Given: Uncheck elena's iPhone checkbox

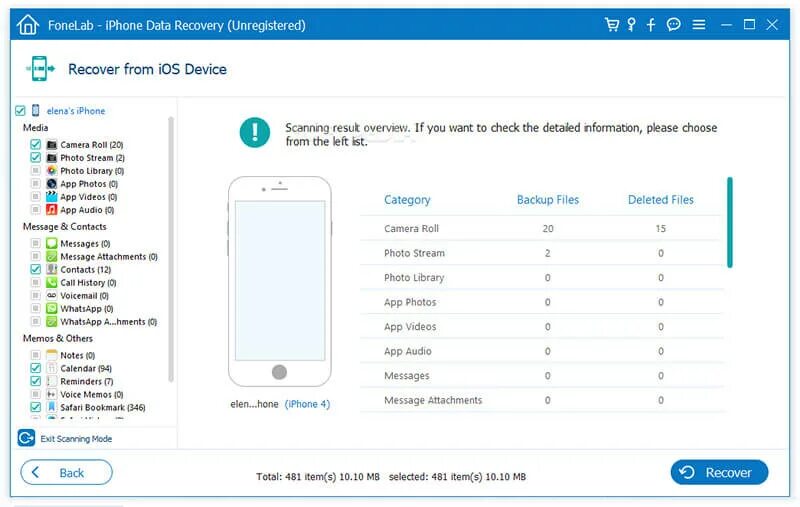Looking at the screenshot, I should 20,111.
